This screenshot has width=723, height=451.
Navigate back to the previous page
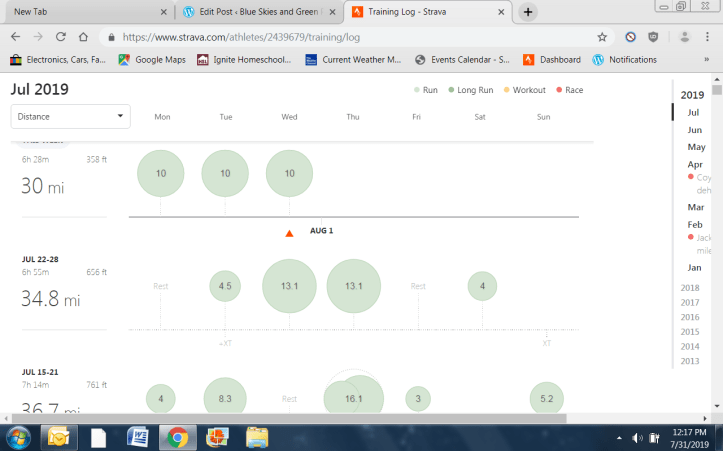(15, 36)
